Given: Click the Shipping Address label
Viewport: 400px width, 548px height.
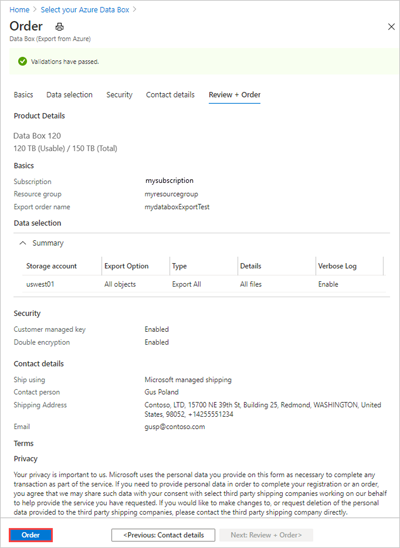Looking at the screenshot, I should pos(40,405).
